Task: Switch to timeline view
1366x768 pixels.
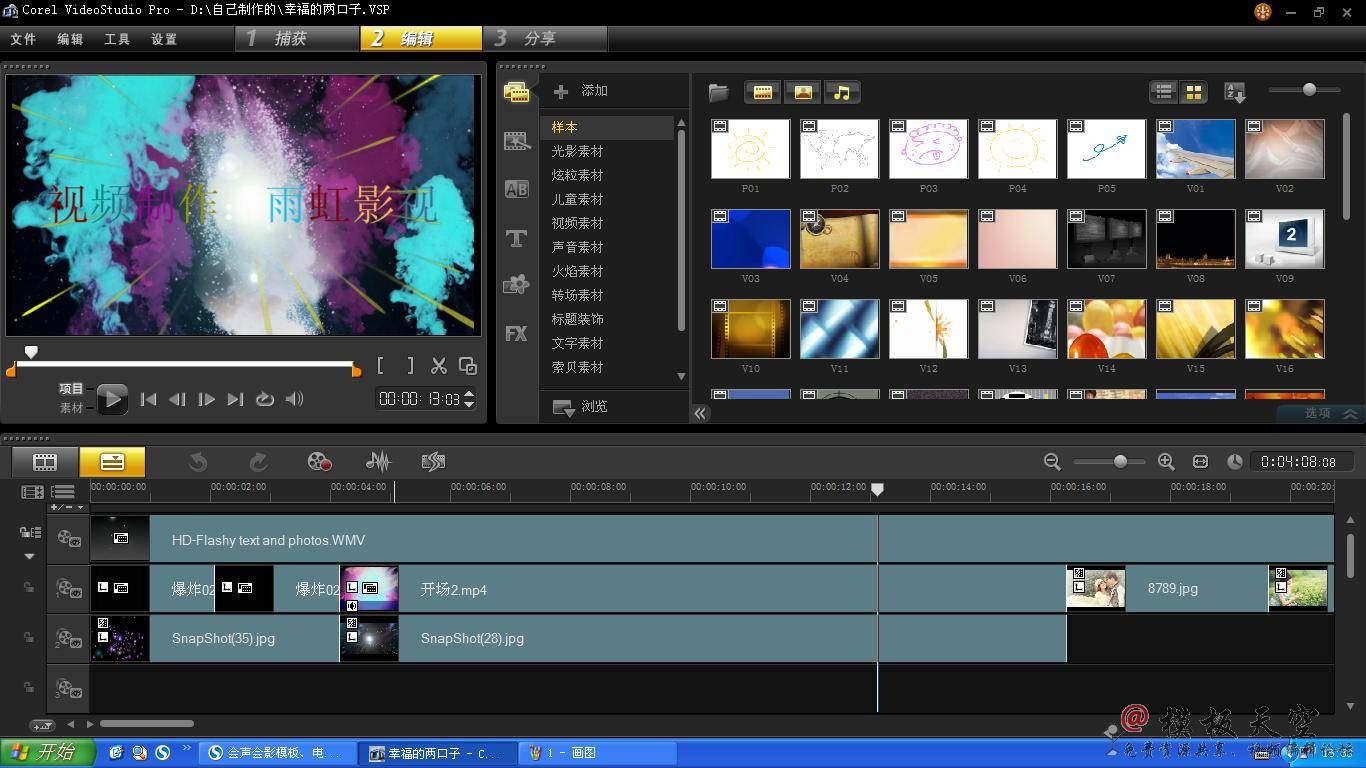Action: click(x=112, y=462)
